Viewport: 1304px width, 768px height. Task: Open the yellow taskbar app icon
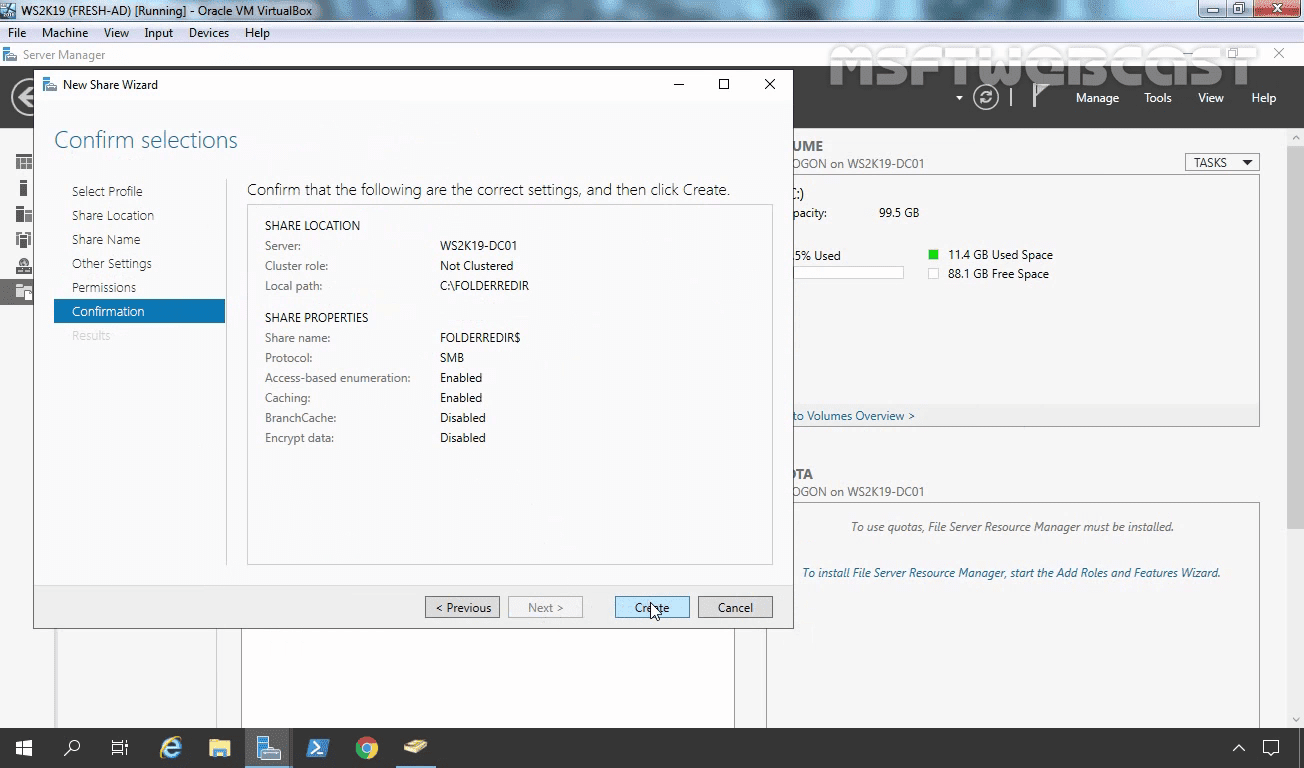(415, 747)
